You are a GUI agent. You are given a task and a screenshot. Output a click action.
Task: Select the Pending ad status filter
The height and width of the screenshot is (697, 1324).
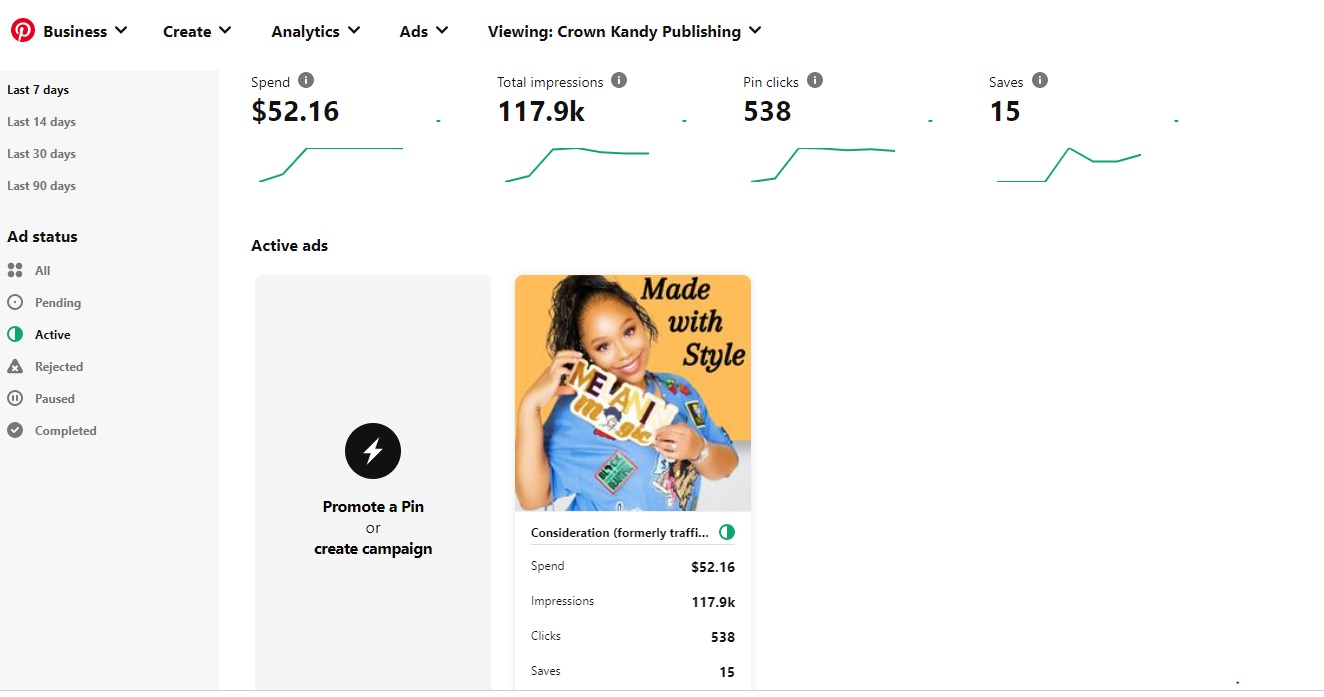(57, 303)
